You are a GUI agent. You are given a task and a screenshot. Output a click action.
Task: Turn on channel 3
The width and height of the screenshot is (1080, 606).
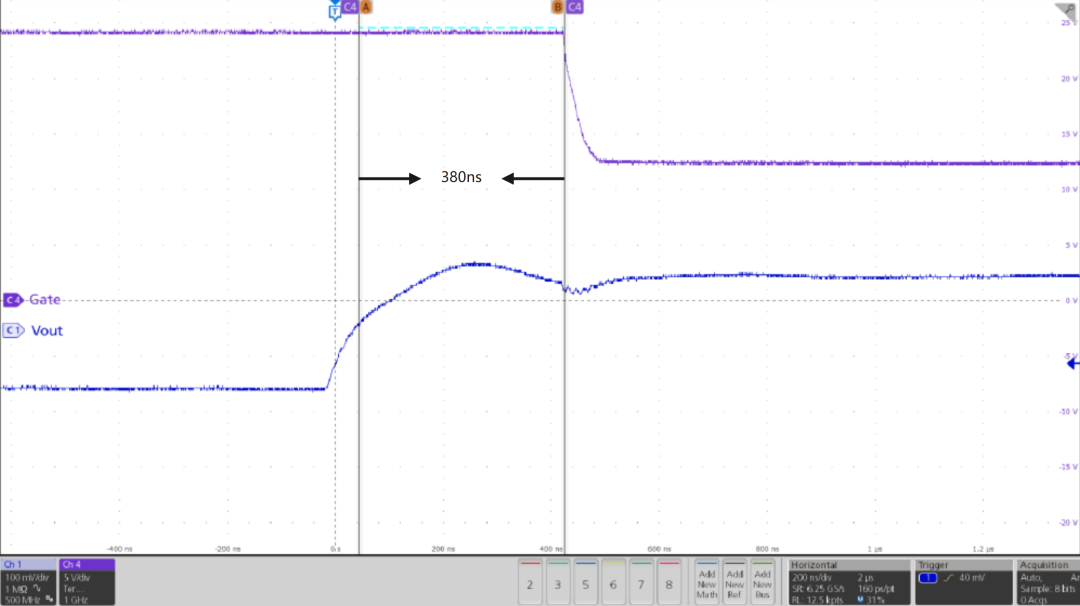point(558,582)
